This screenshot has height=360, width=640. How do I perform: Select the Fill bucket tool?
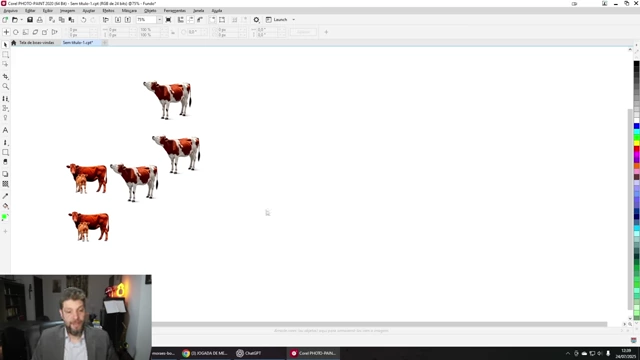[x=5, y=206]
